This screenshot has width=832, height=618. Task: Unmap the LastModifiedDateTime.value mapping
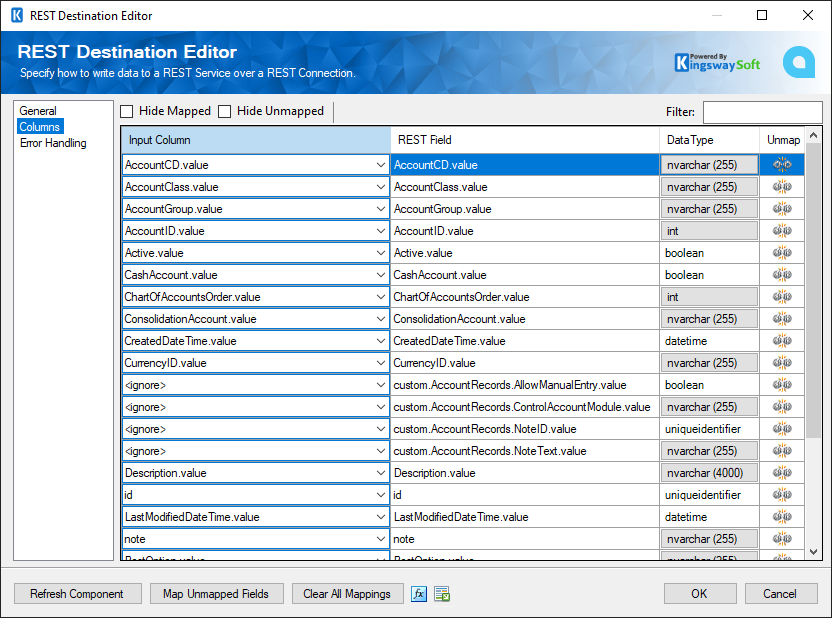(x=781, y=516)
